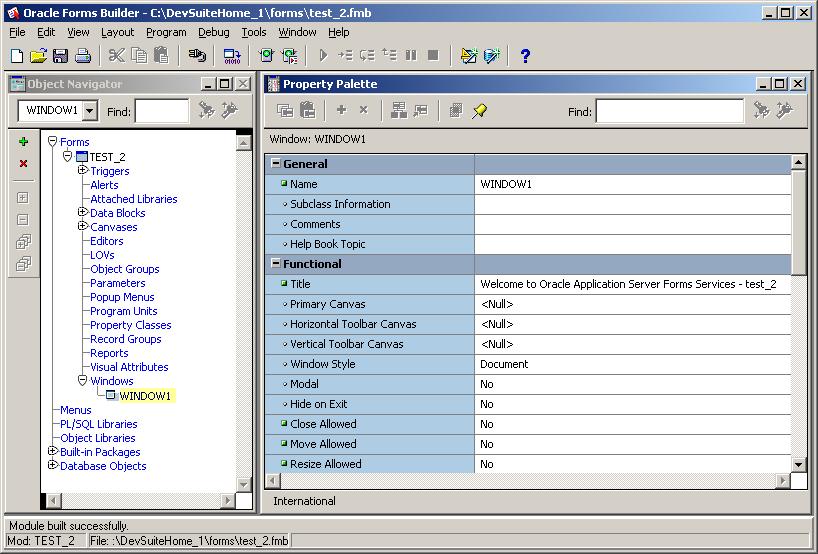
Task: Click the Print icon in the toolbar
Action: pyautogui.click(x=82, y=56)
